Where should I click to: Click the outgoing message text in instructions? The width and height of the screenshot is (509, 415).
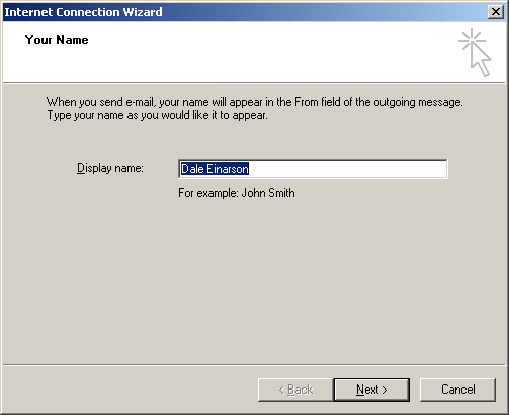point(418,102)
